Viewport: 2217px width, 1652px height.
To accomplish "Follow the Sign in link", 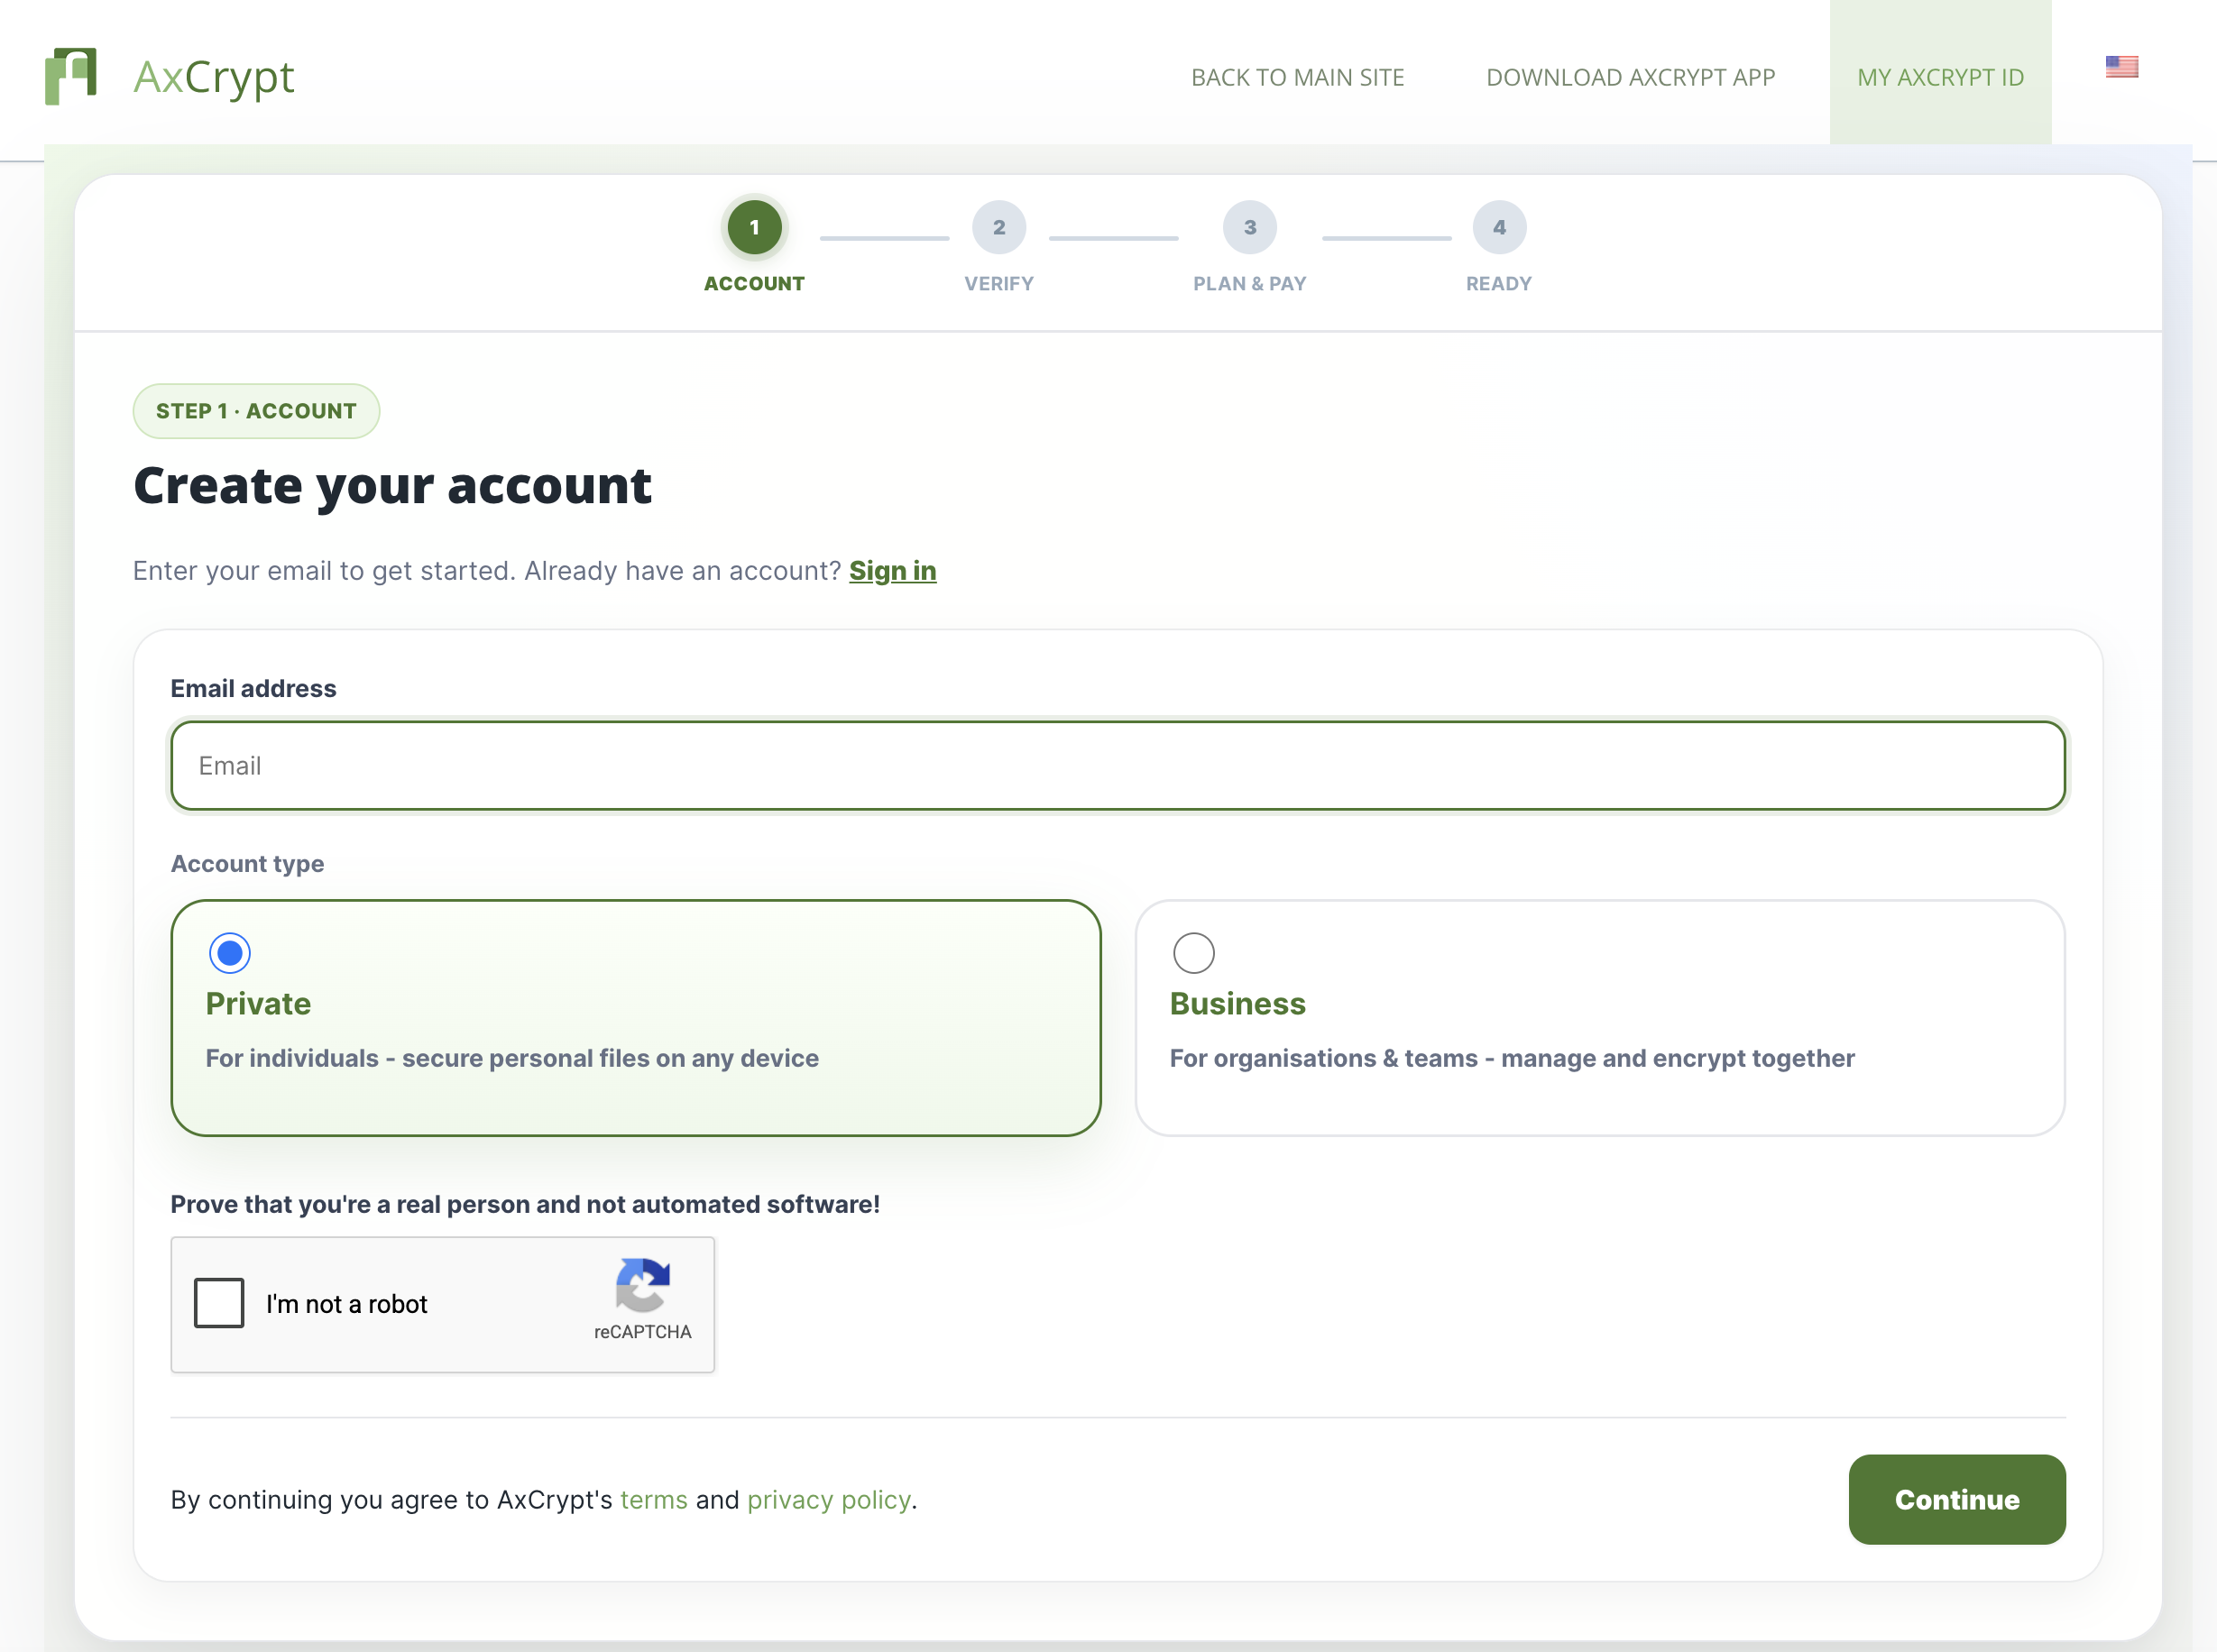I will point(892,570).
